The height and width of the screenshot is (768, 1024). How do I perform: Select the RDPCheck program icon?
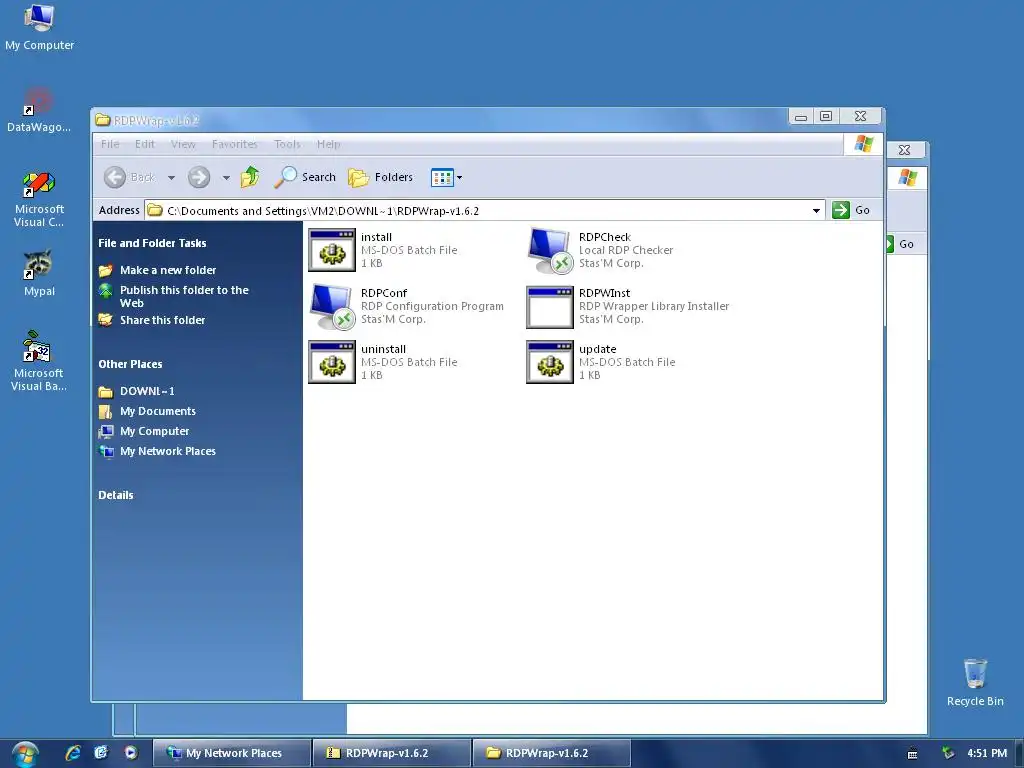click(x=550, y=250)
